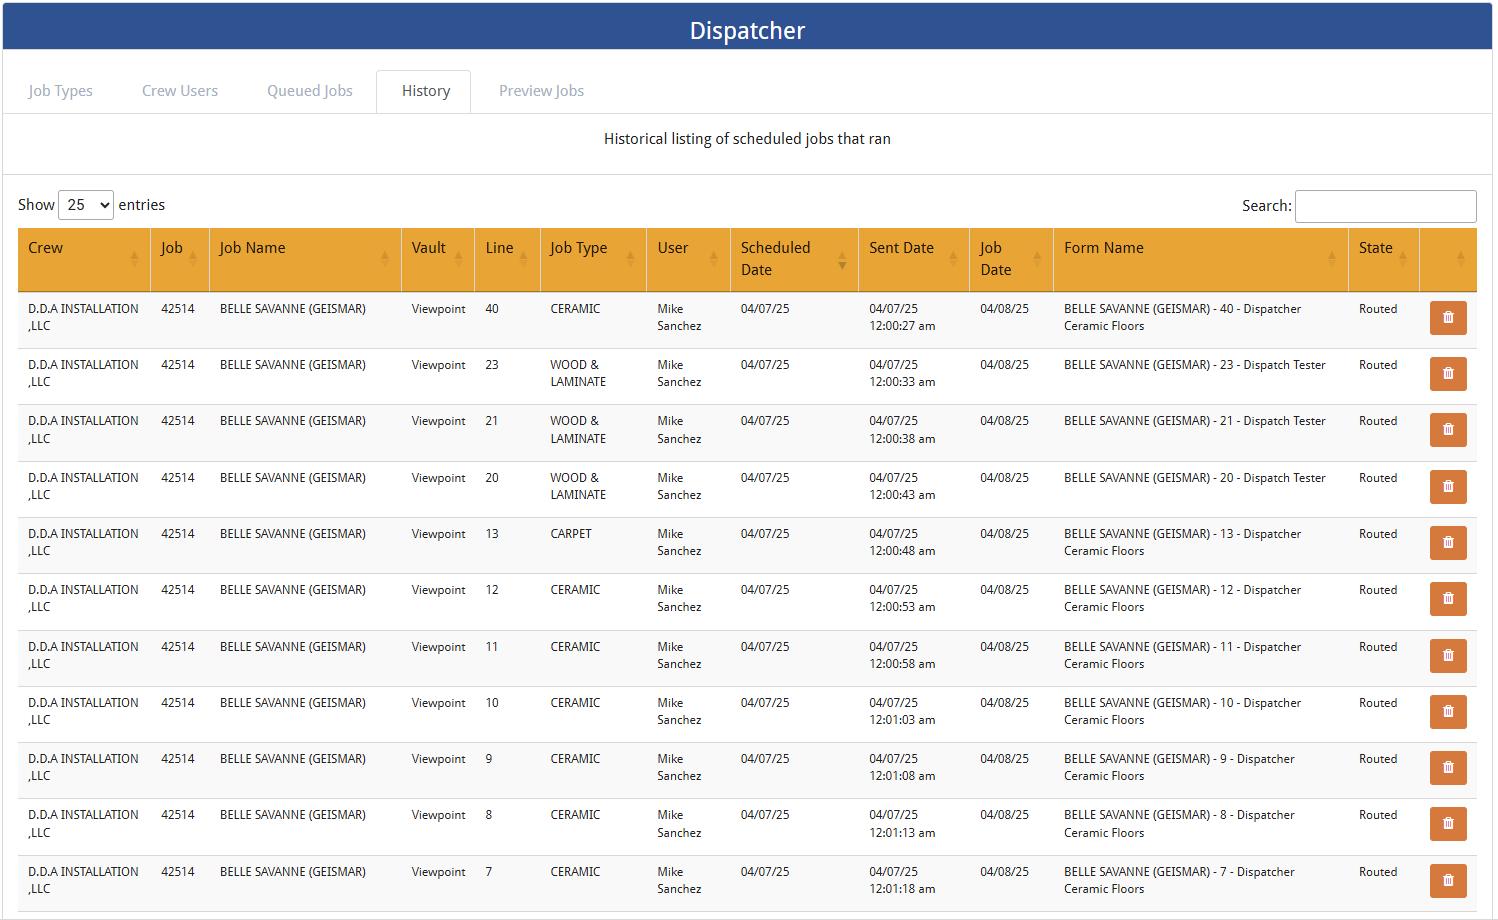1498x920 pixels.
Task: Remove the line 8 CERAMIC row
Action: 1448,823
